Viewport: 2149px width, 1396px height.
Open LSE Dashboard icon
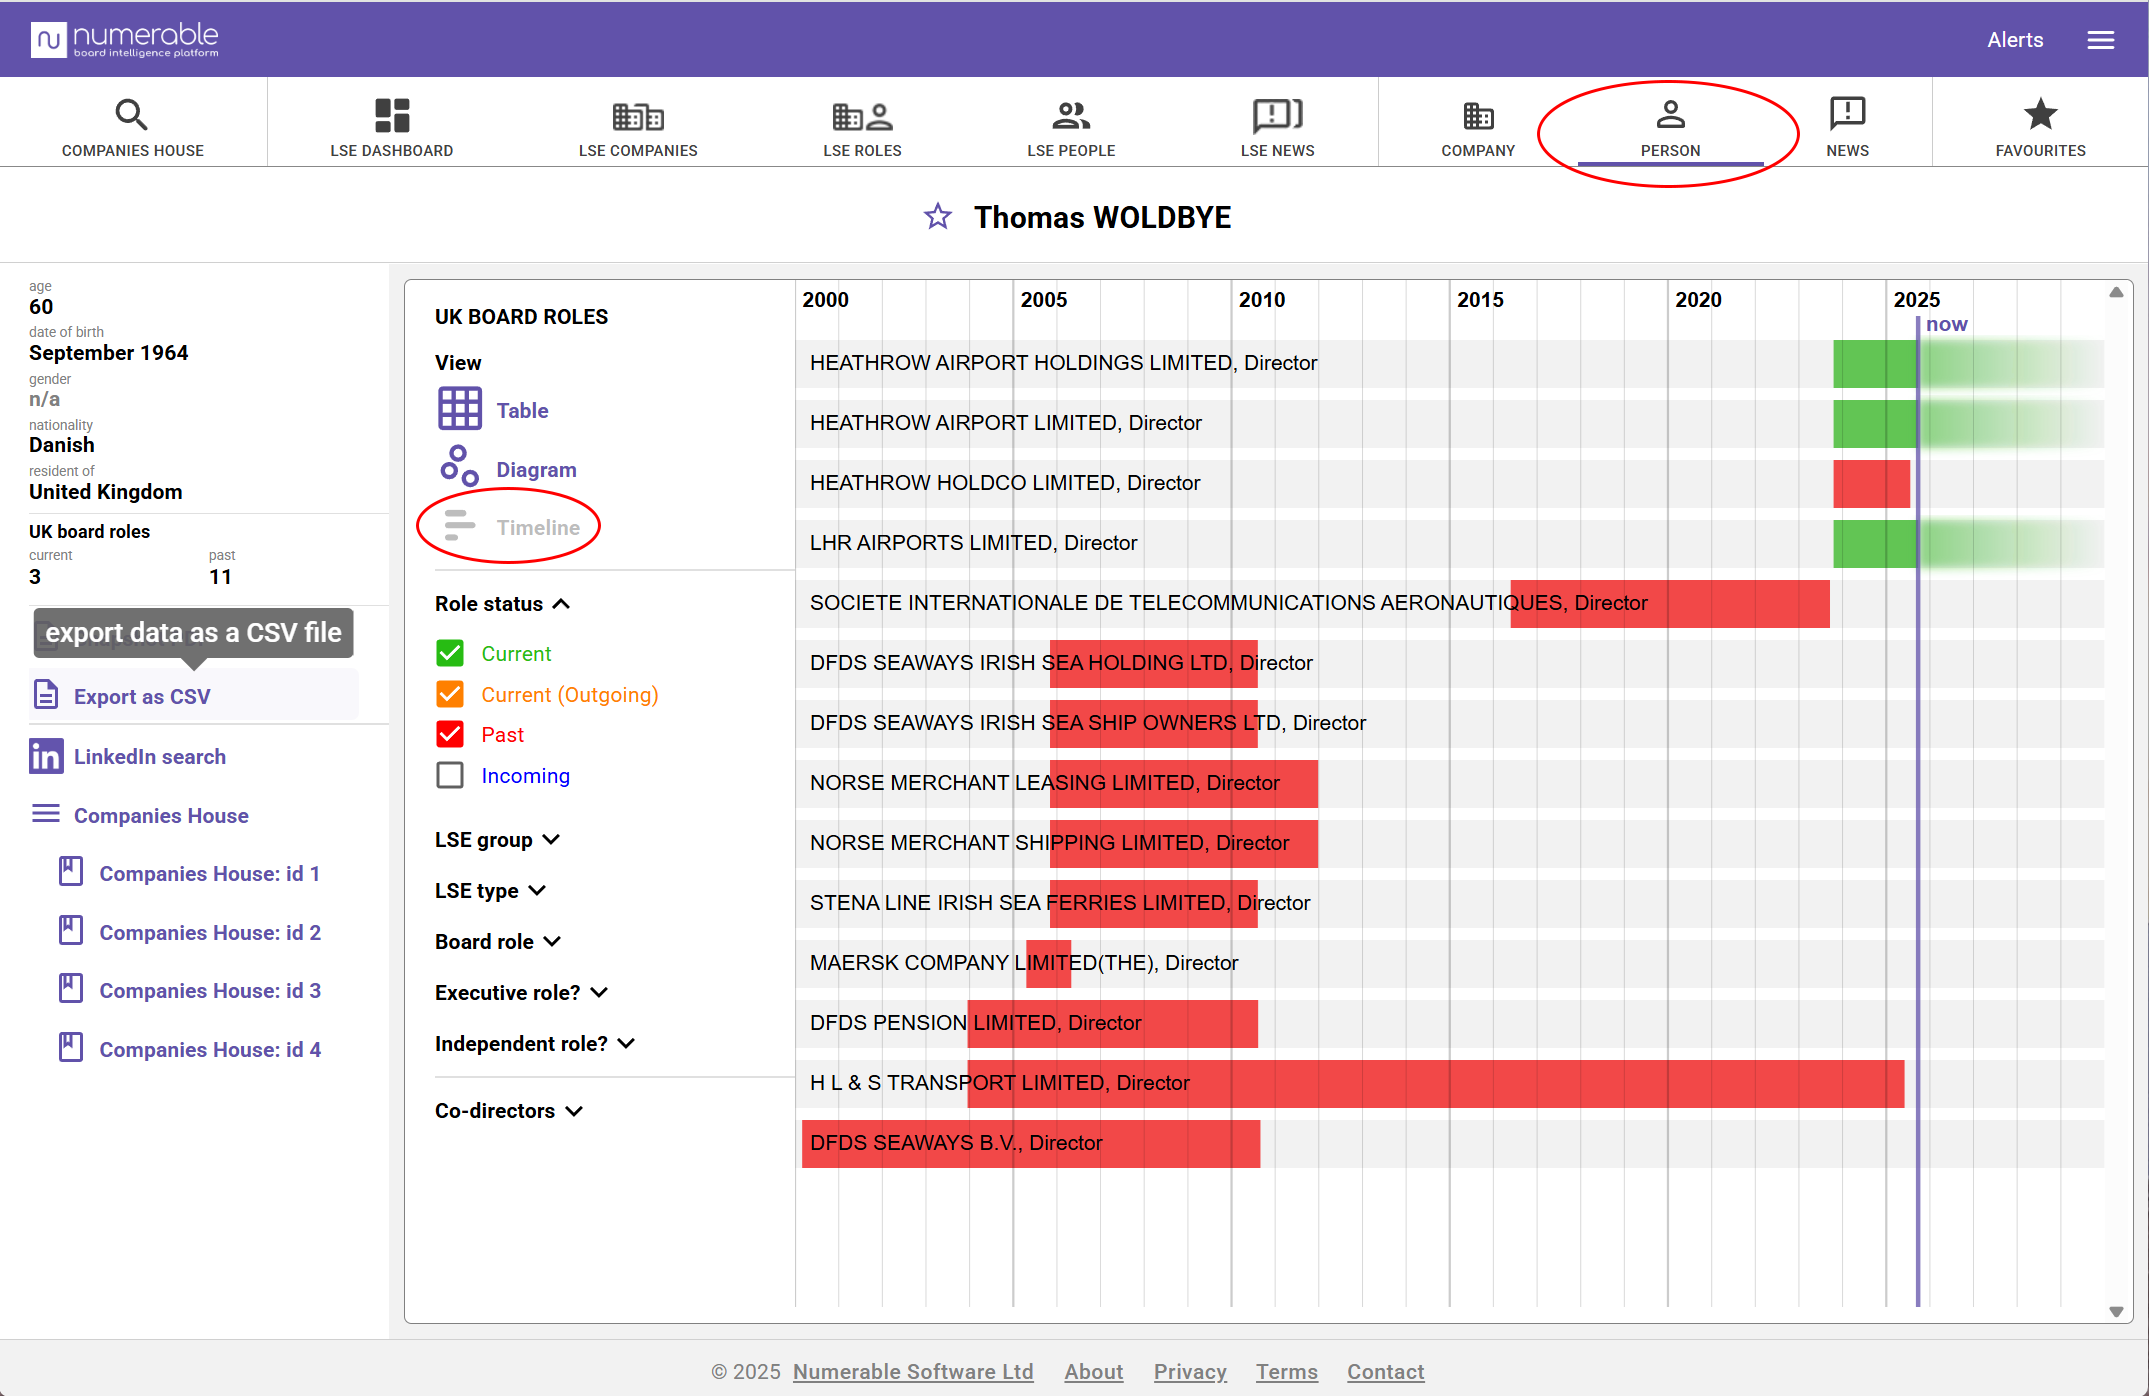click(x=391, y=115)
